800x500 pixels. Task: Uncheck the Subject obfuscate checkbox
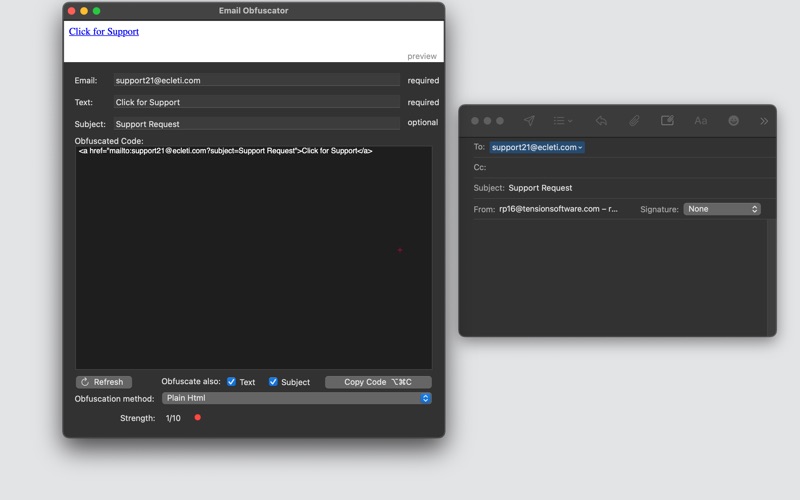pos(273,382)
